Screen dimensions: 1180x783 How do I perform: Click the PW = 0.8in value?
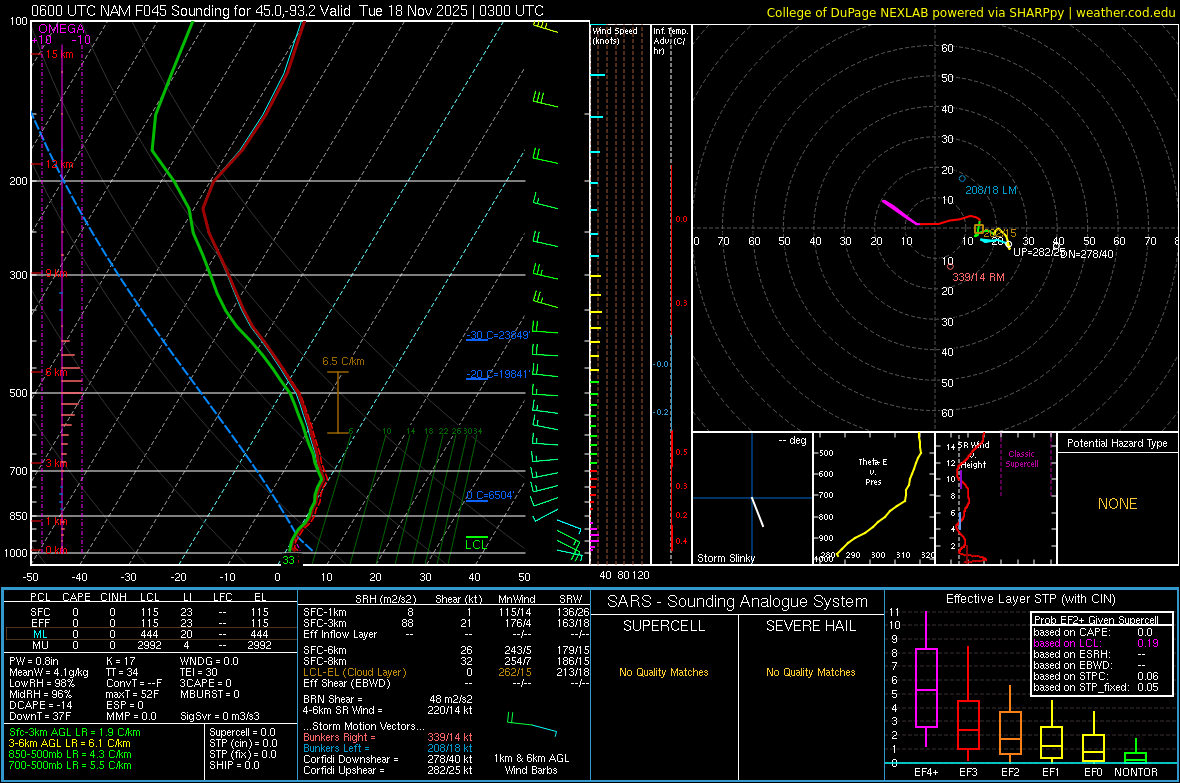coord(34,661)
